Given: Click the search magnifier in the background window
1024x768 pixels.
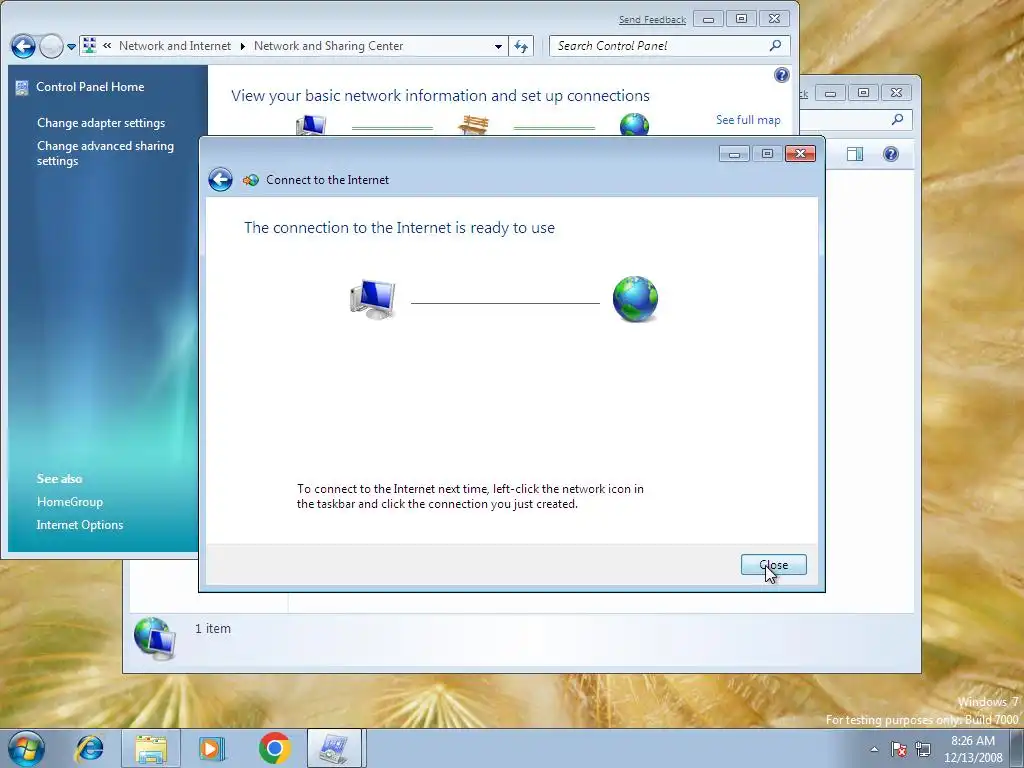Looking at the screenshot, I should pyautogui.click(x=897, y=120).
